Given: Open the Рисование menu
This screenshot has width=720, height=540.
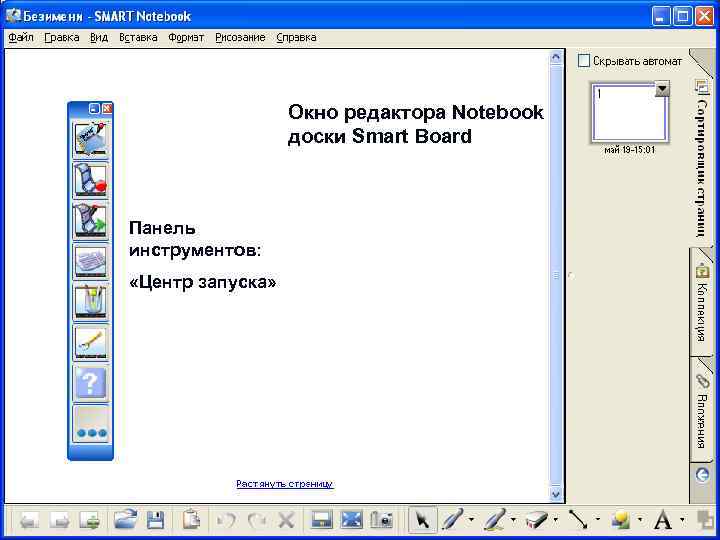Looking at the screenshot, I should pos(240,38).
